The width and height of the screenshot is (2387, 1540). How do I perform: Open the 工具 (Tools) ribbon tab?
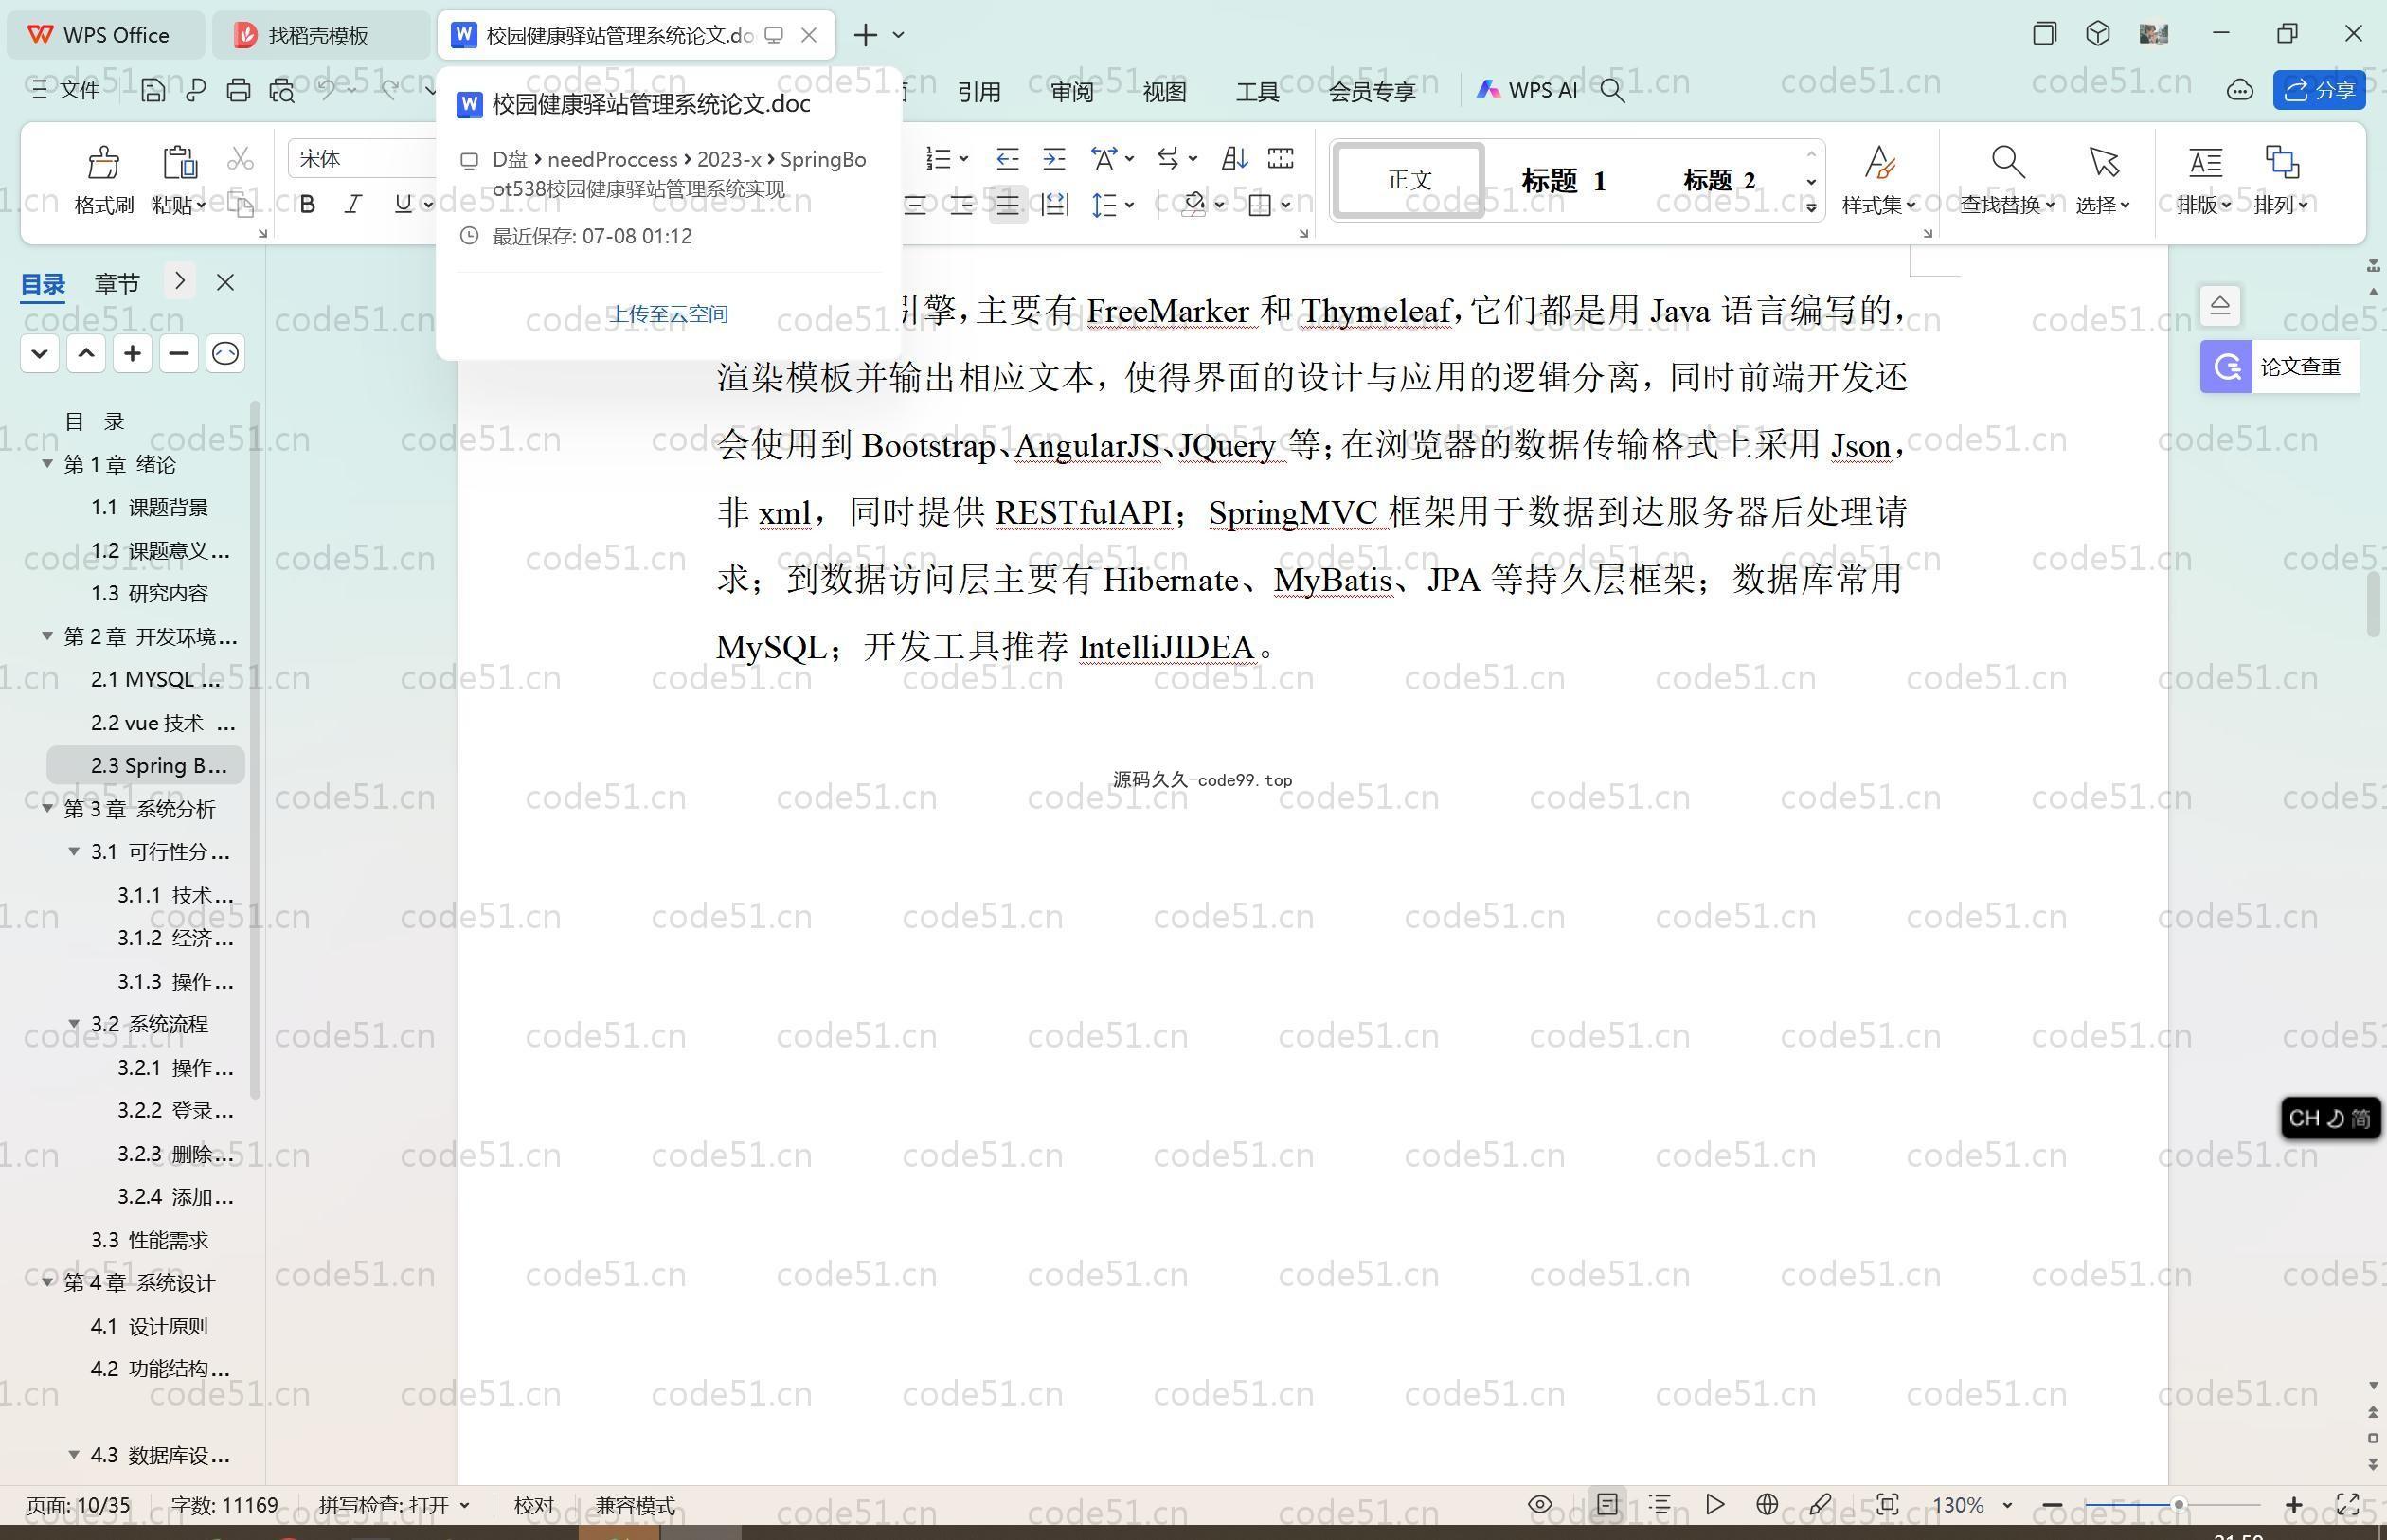1257,91
